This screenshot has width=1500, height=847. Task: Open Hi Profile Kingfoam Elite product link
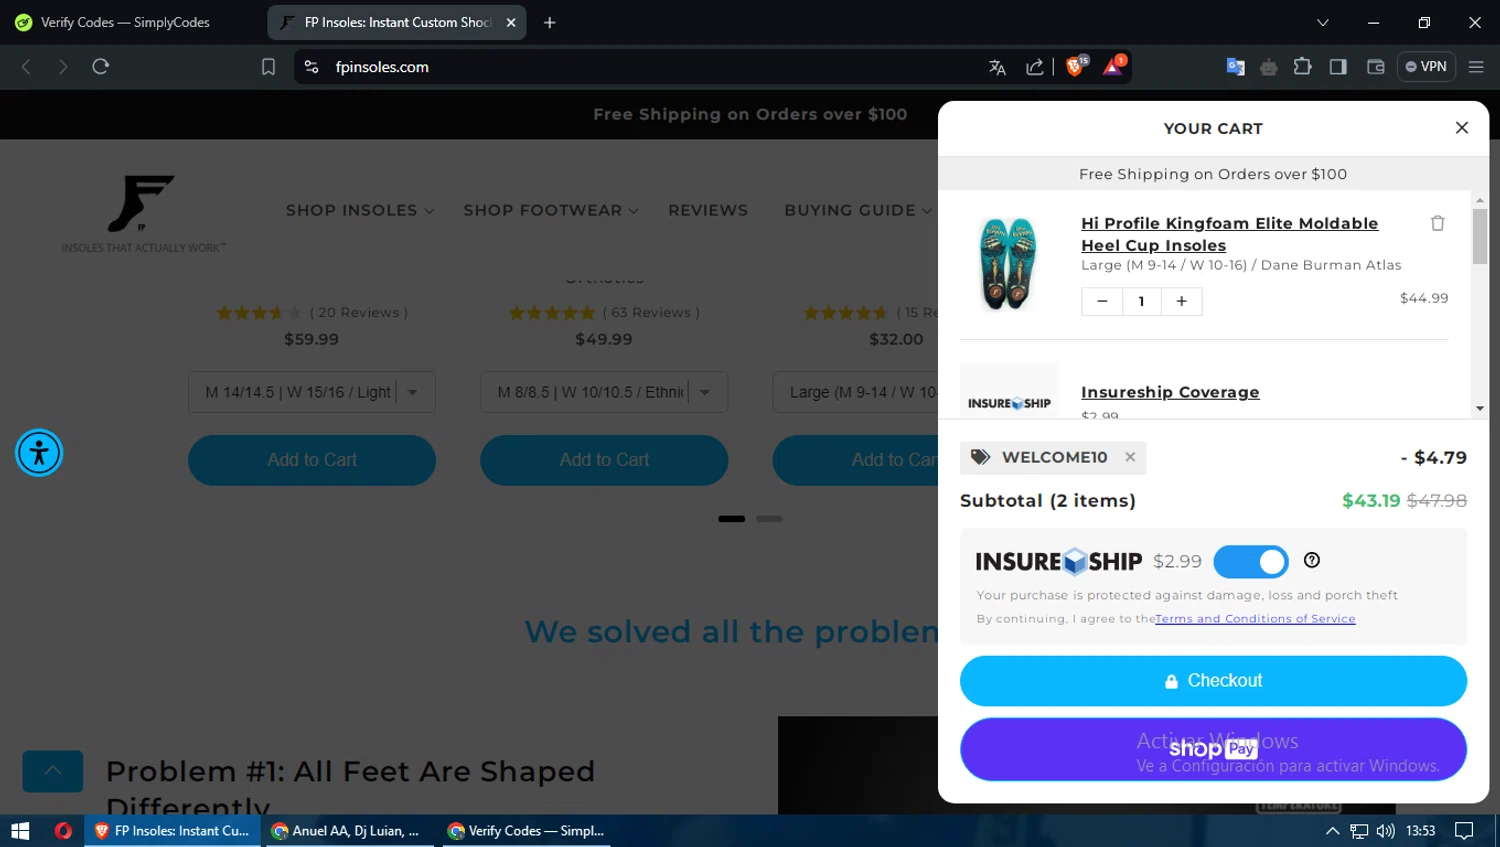(1229, 234)
